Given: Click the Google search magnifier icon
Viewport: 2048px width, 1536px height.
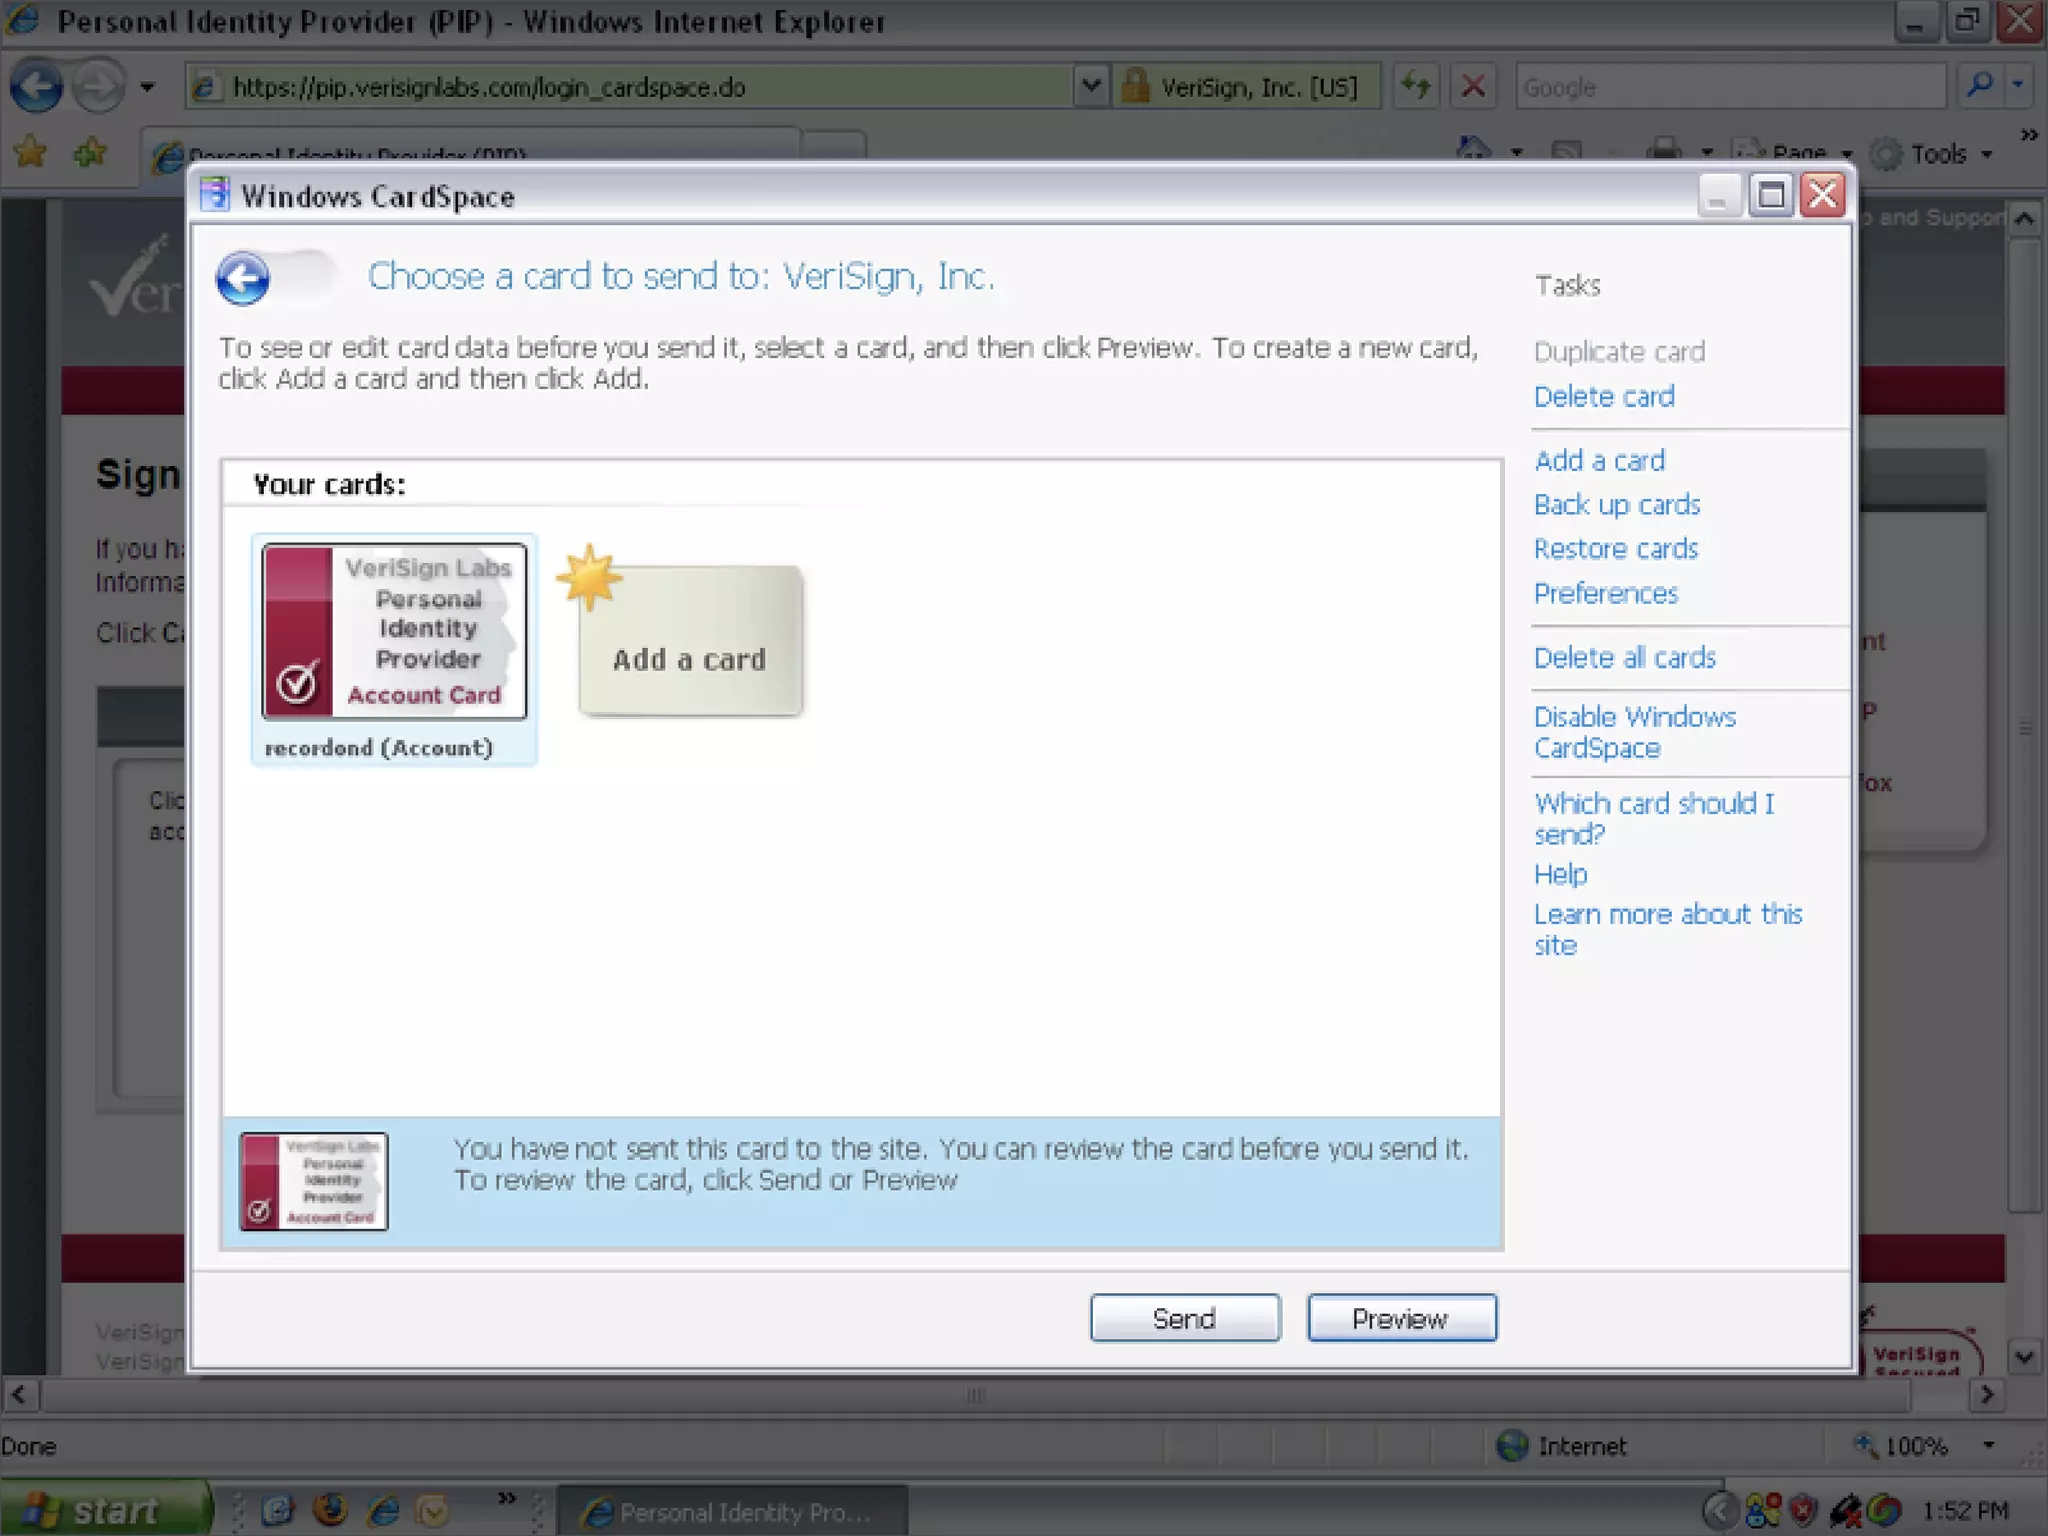Looking at the screenshot, I should click(1979, 86).
